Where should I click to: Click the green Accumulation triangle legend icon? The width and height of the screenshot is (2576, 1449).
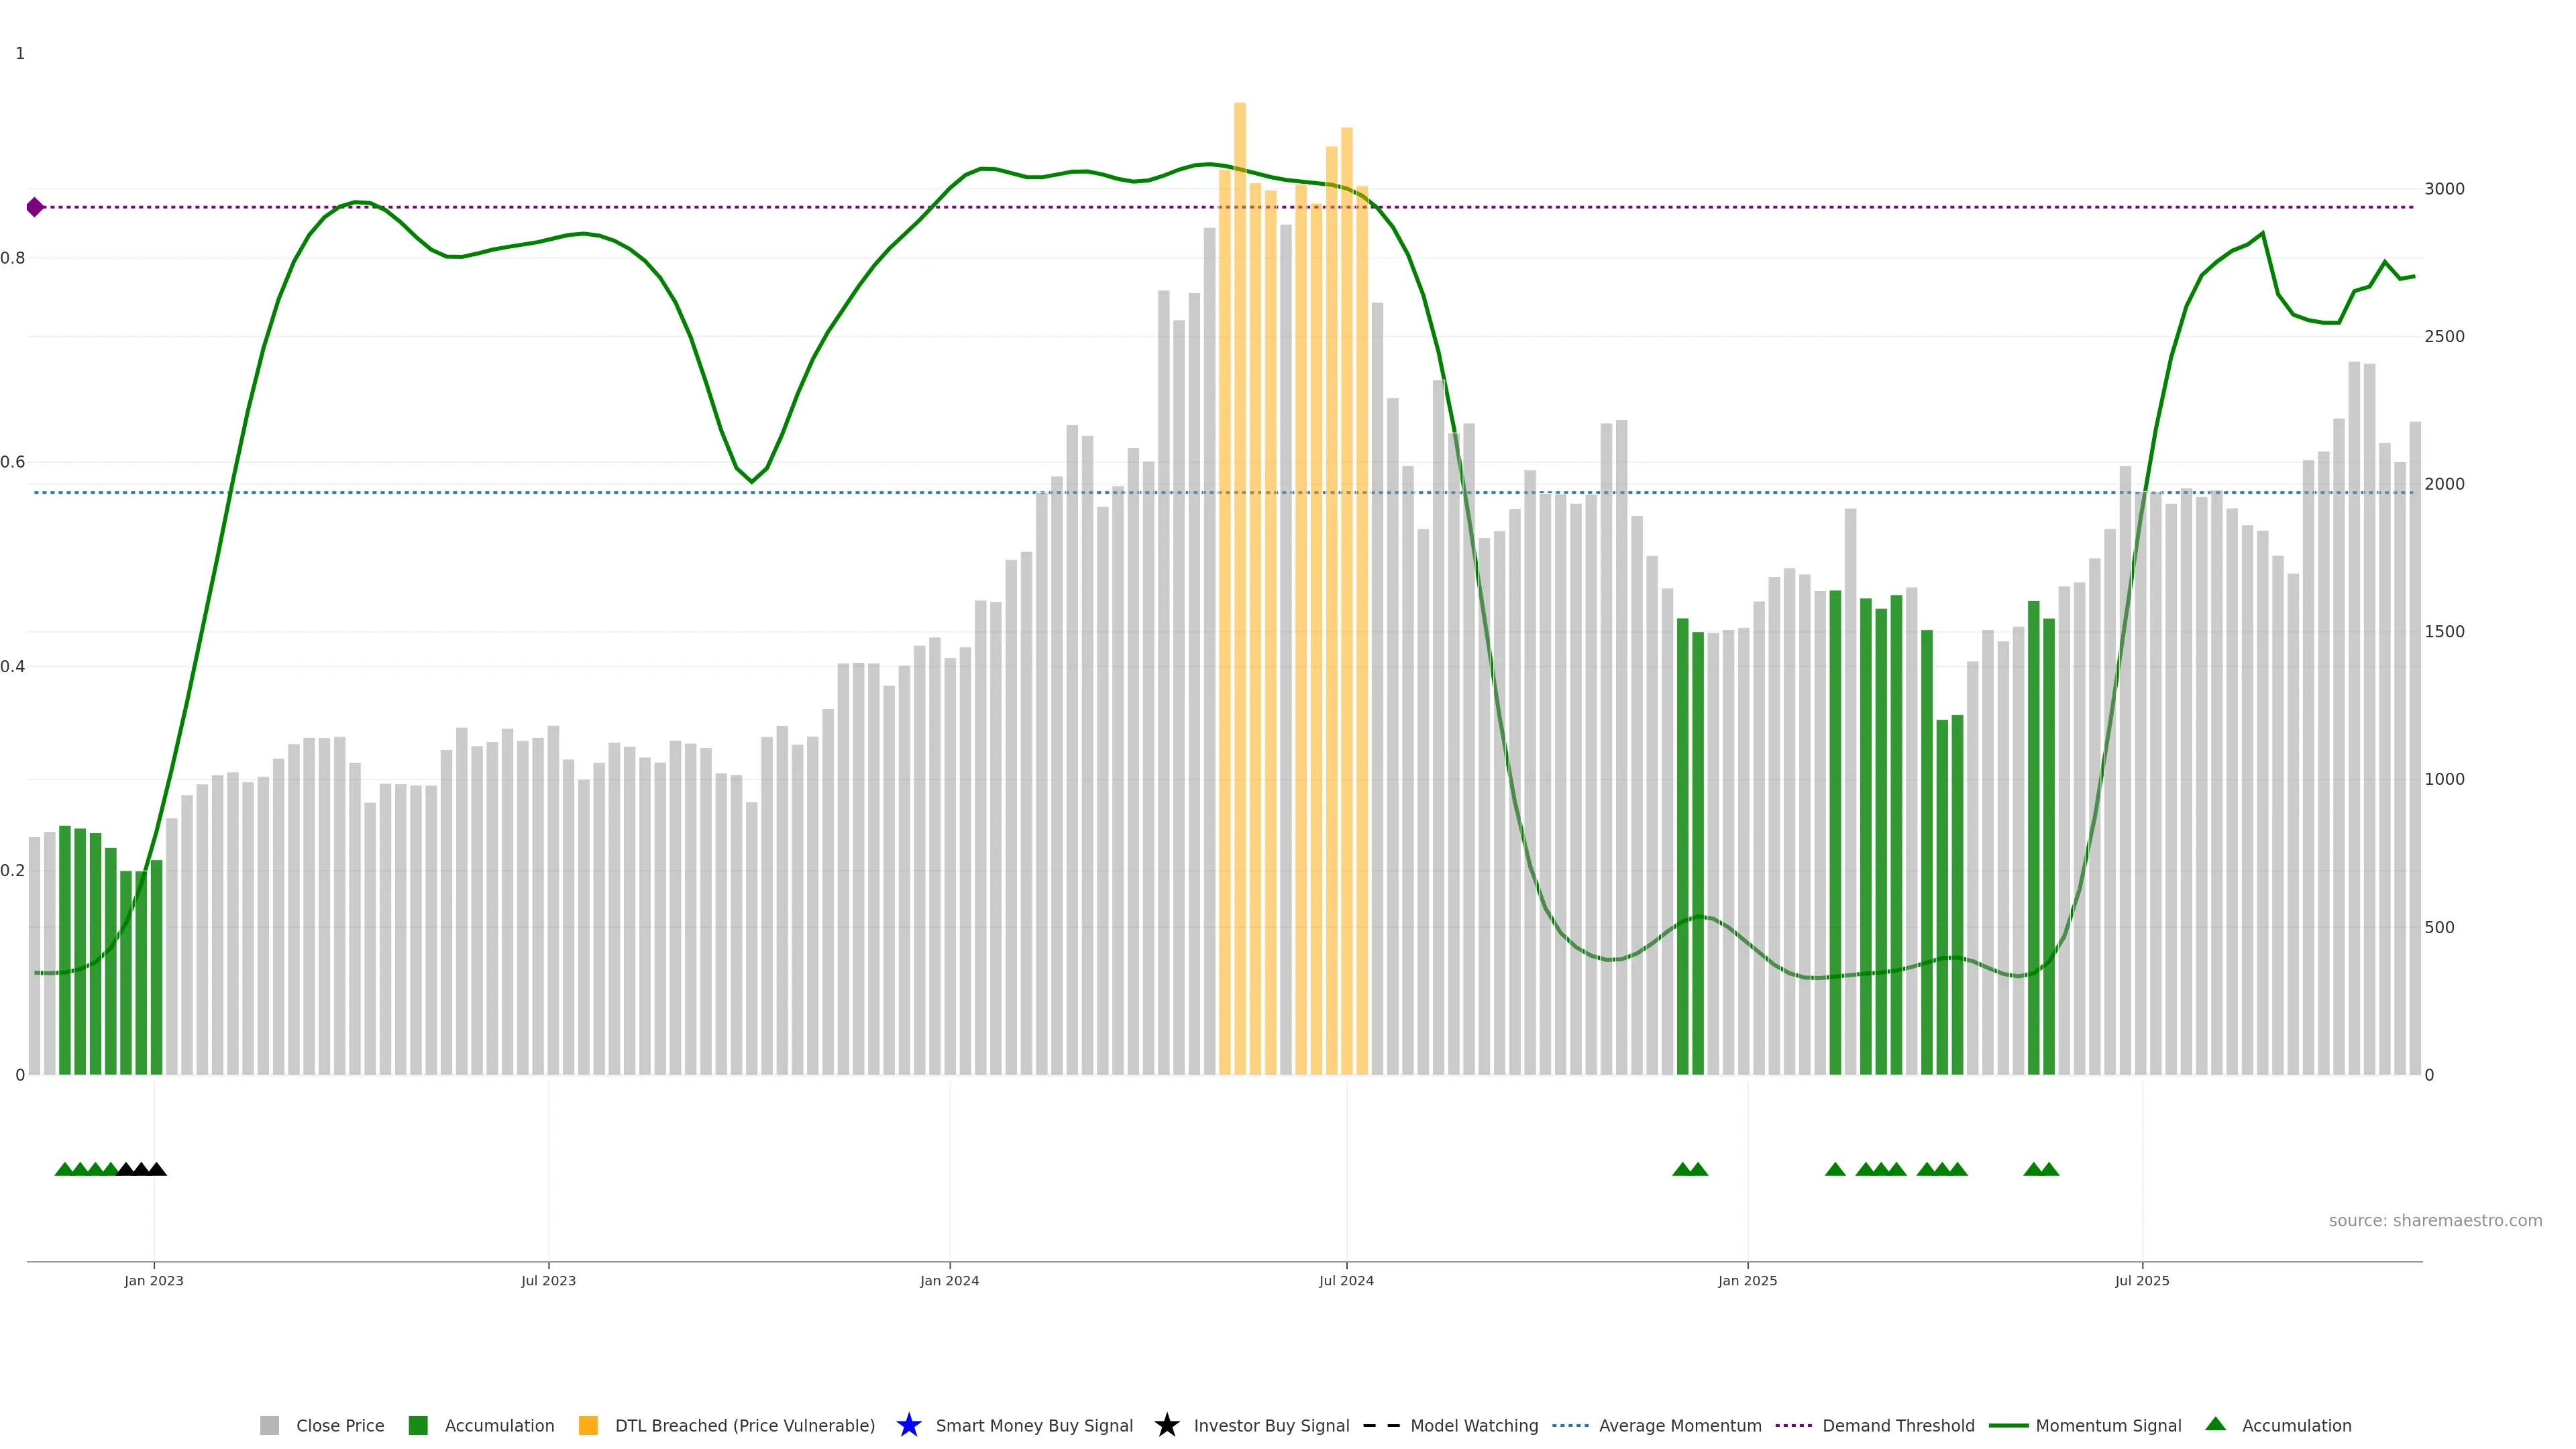(2215, 1424)
